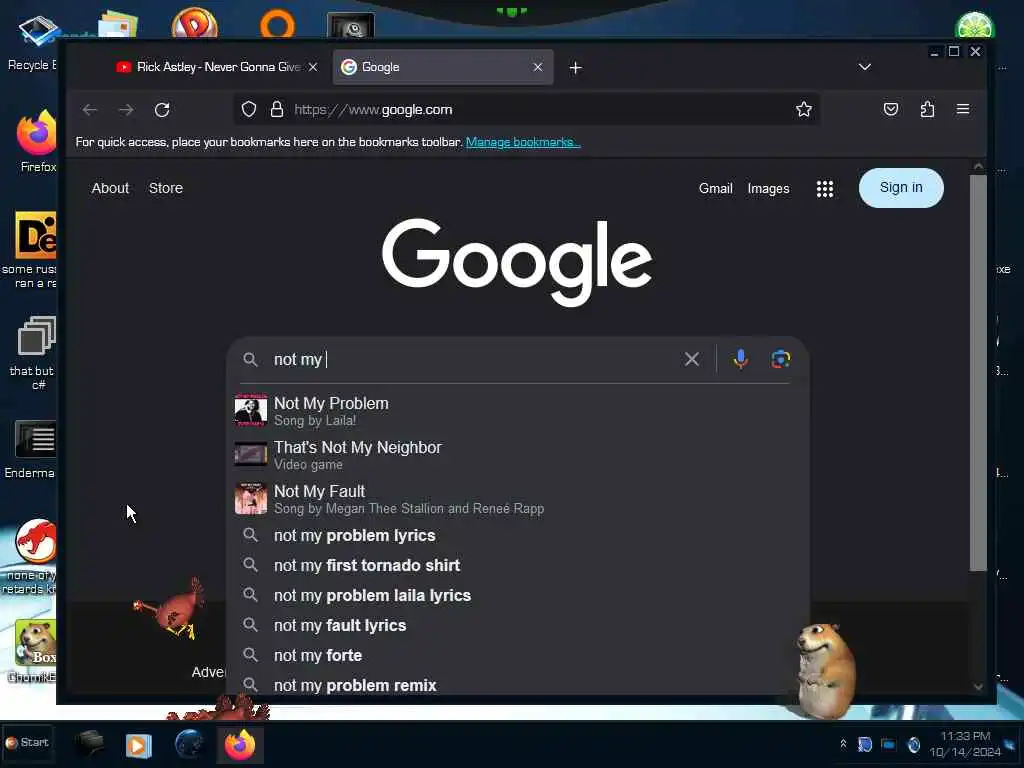The width and height of the screenshot is (1024, 768).
Task: Open the Start menu
Action: click(x=27, y=743)
